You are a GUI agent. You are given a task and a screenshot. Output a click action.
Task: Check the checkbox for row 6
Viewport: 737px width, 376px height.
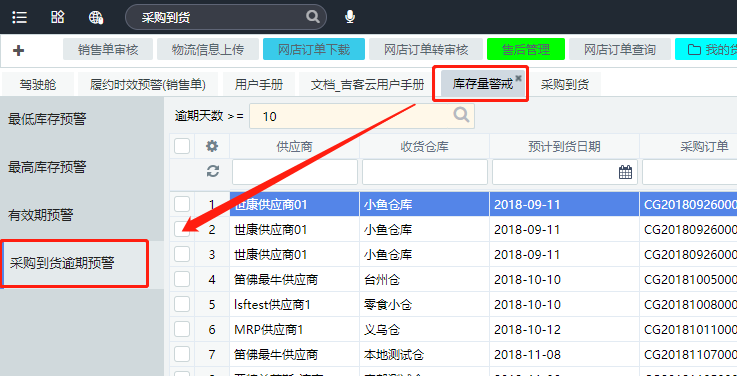point(182,329)
